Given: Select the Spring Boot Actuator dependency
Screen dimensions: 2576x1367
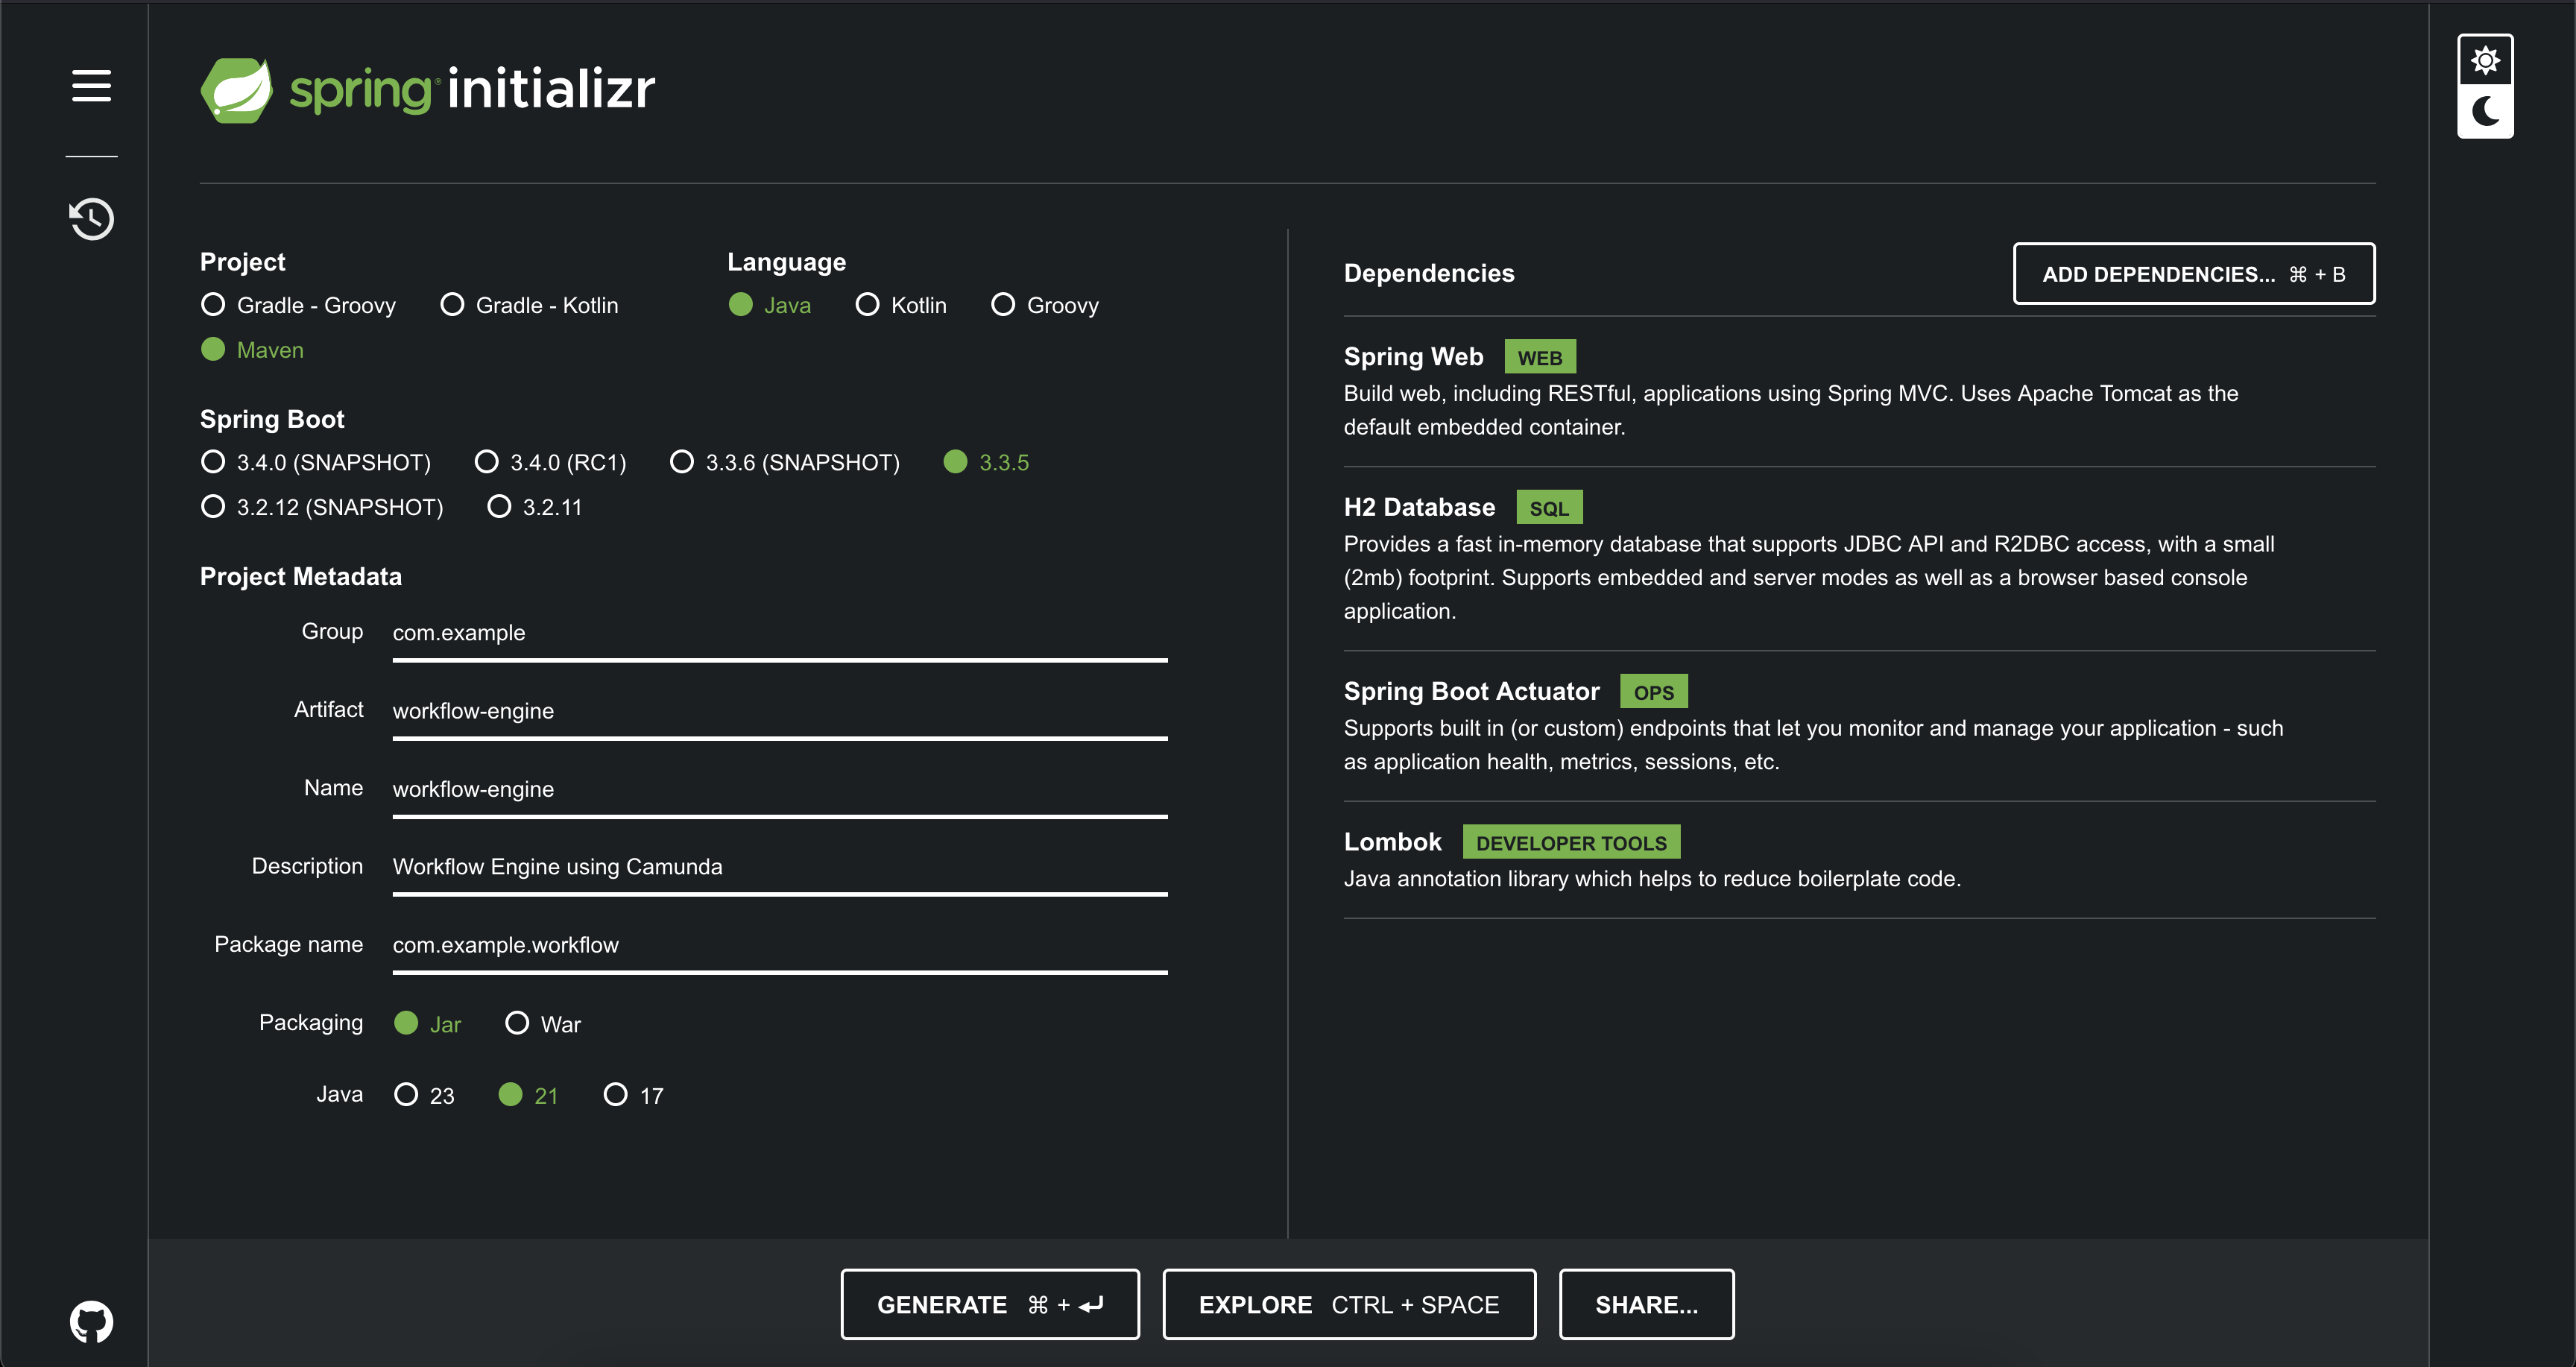Looking at the screenshot, I should pos(1472,692).
